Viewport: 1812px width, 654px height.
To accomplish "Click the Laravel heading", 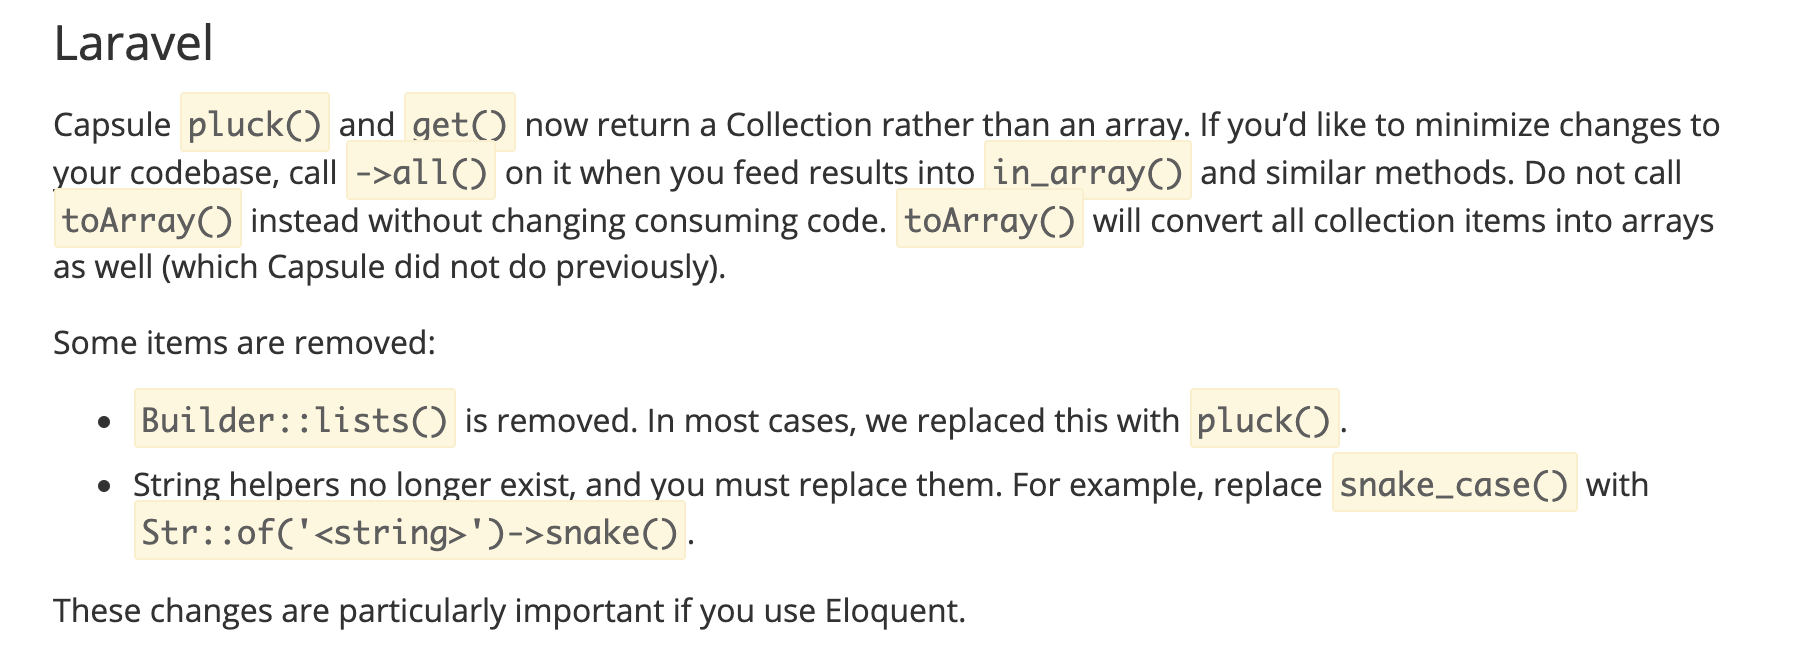I will coord(133,44).
